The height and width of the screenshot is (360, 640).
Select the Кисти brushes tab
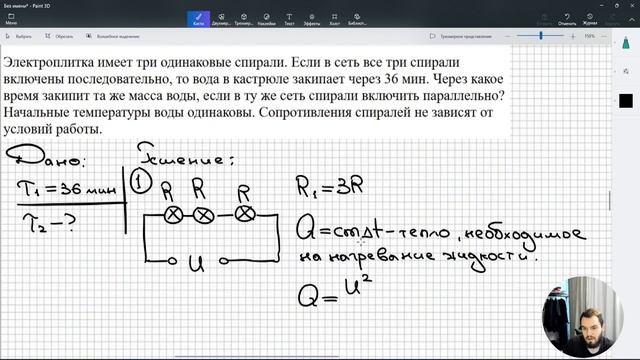[199, 19]
